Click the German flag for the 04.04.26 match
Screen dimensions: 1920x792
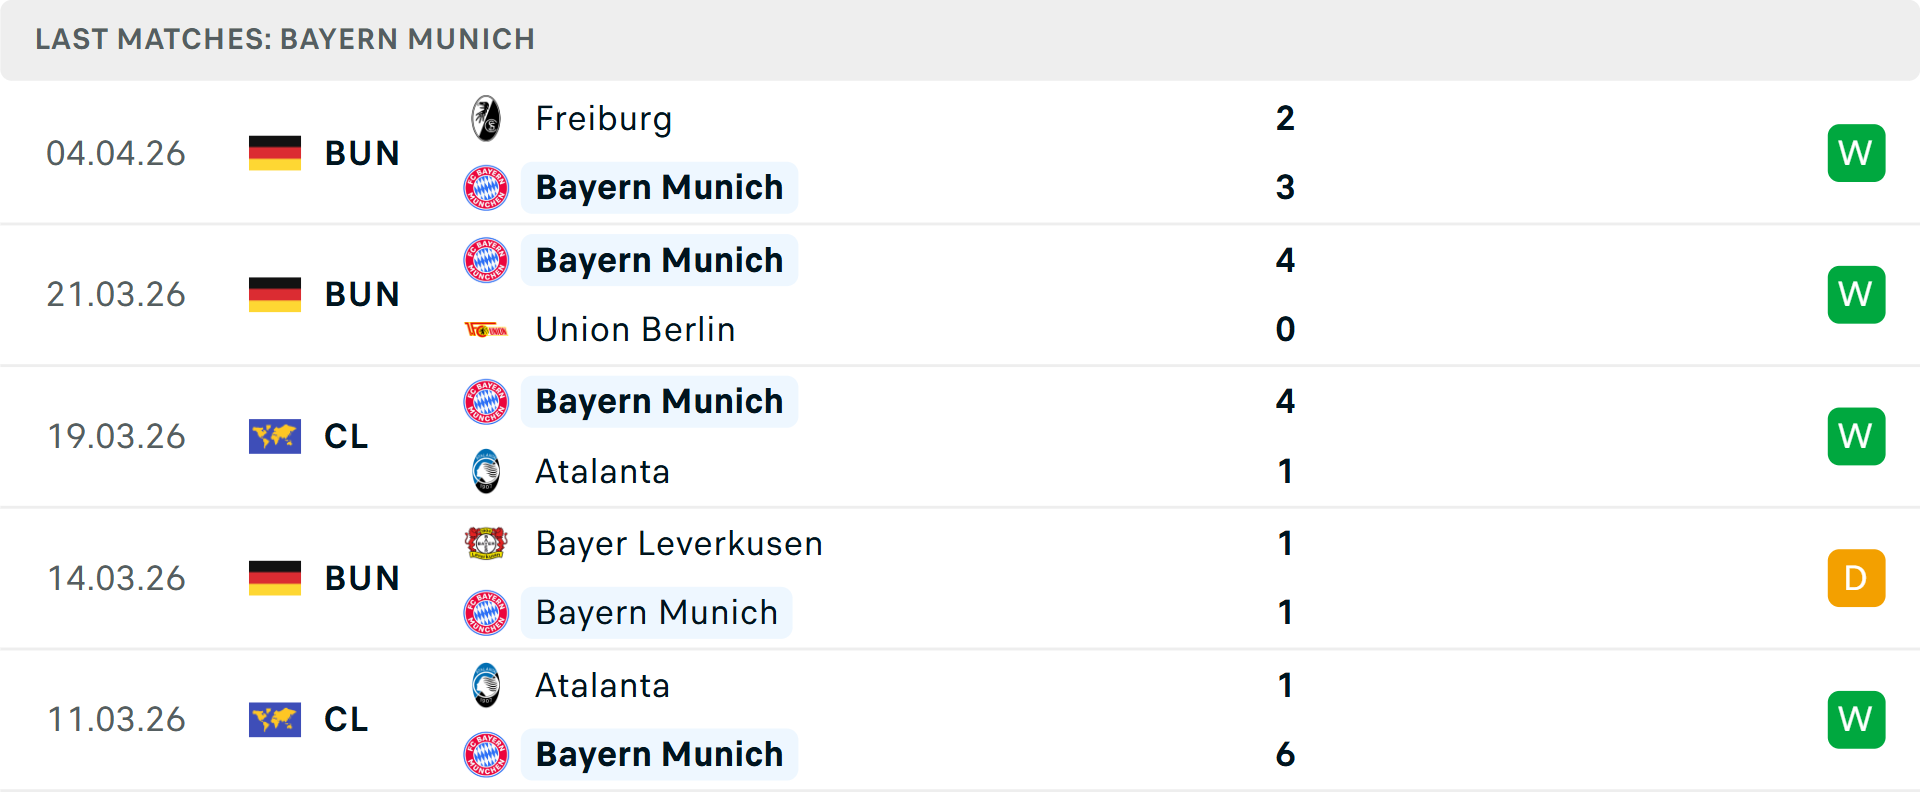275,153
